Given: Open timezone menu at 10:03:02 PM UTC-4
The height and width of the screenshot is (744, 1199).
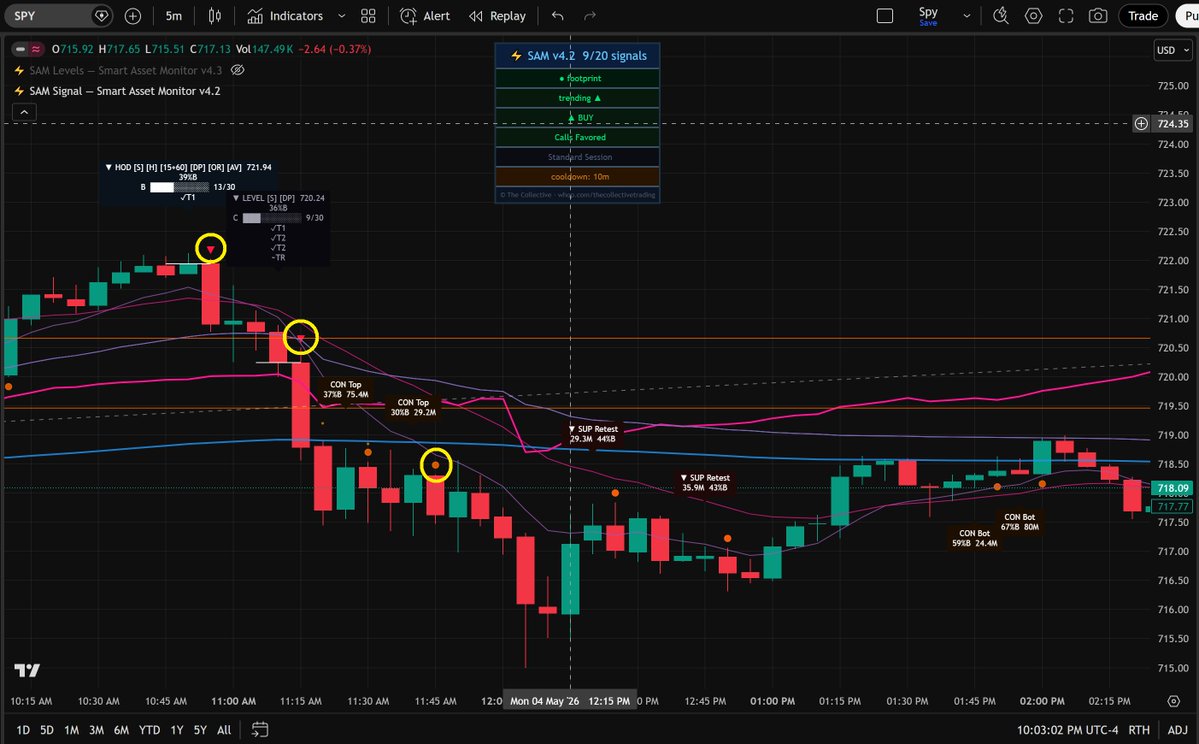Looking at the screenshot, I should click(1067, 729).
